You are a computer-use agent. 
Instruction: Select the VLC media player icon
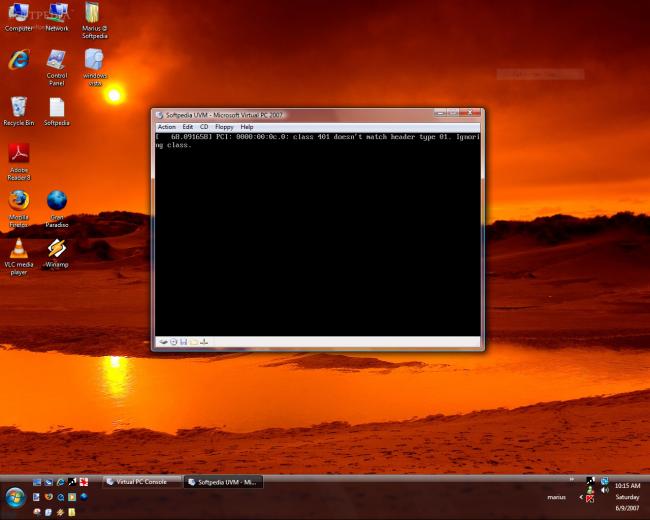pos(19,257)
